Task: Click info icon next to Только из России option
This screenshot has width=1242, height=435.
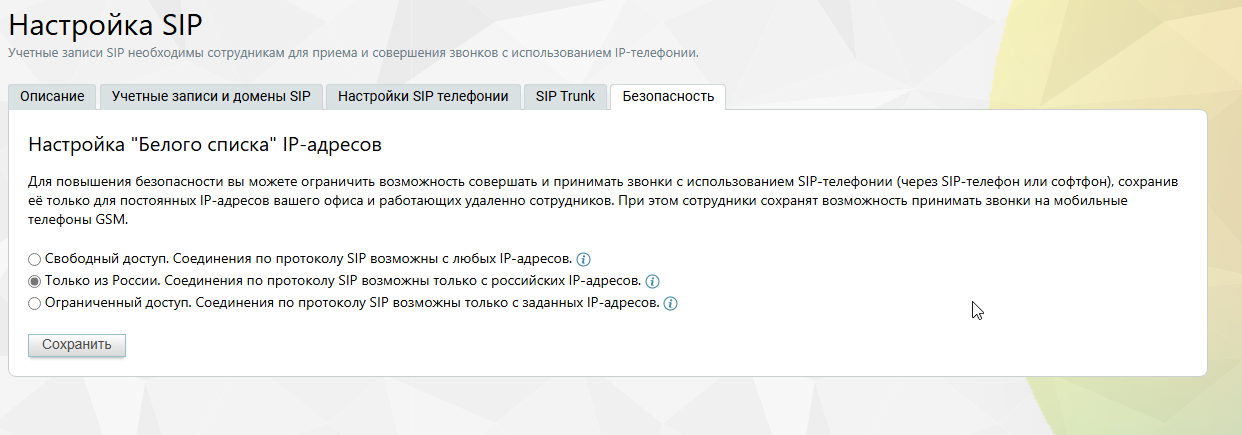Action: 653,281
